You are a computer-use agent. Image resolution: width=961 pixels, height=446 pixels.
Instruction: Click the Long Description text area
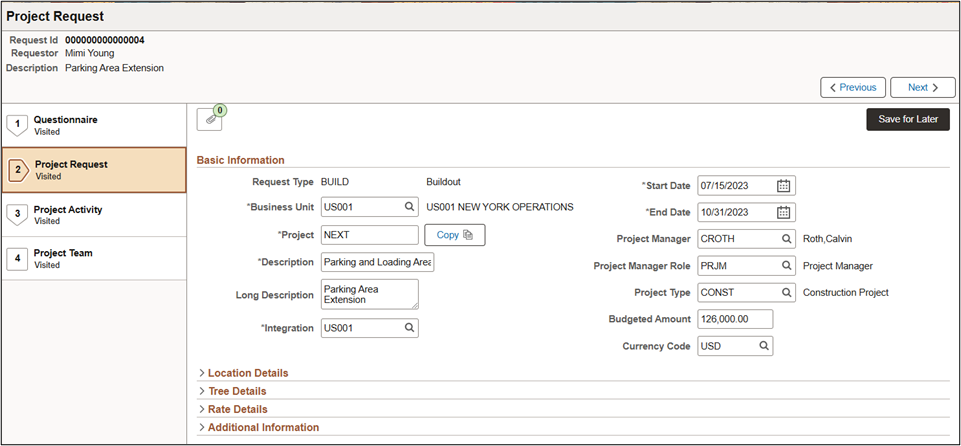(370, 295)
